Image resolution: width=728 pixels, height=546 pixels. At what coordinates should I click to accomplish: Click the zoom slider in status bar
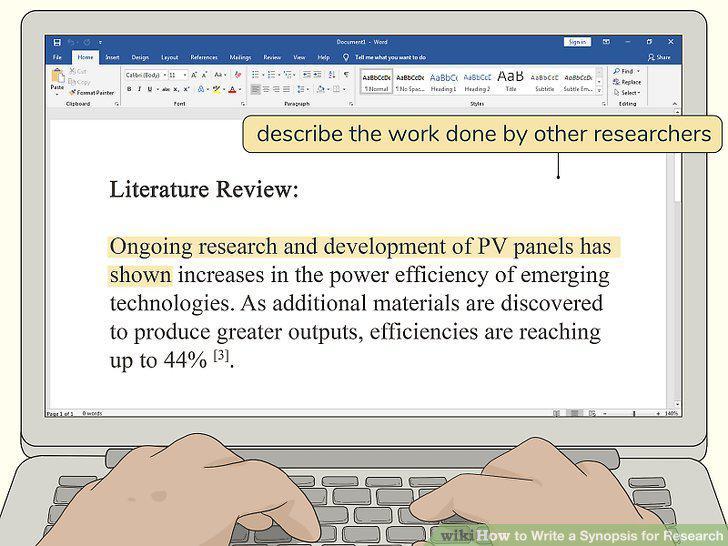tap(634, 413)
